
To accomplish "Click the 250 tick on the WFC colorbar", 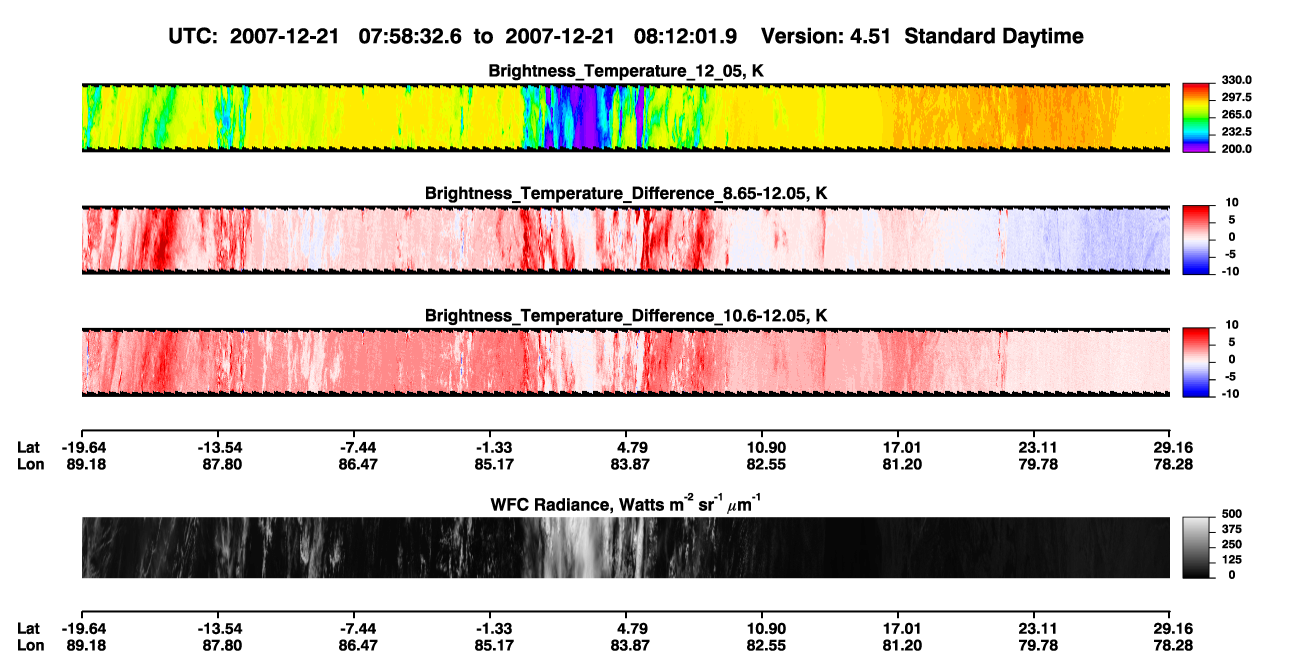I will coord(1231,545).
